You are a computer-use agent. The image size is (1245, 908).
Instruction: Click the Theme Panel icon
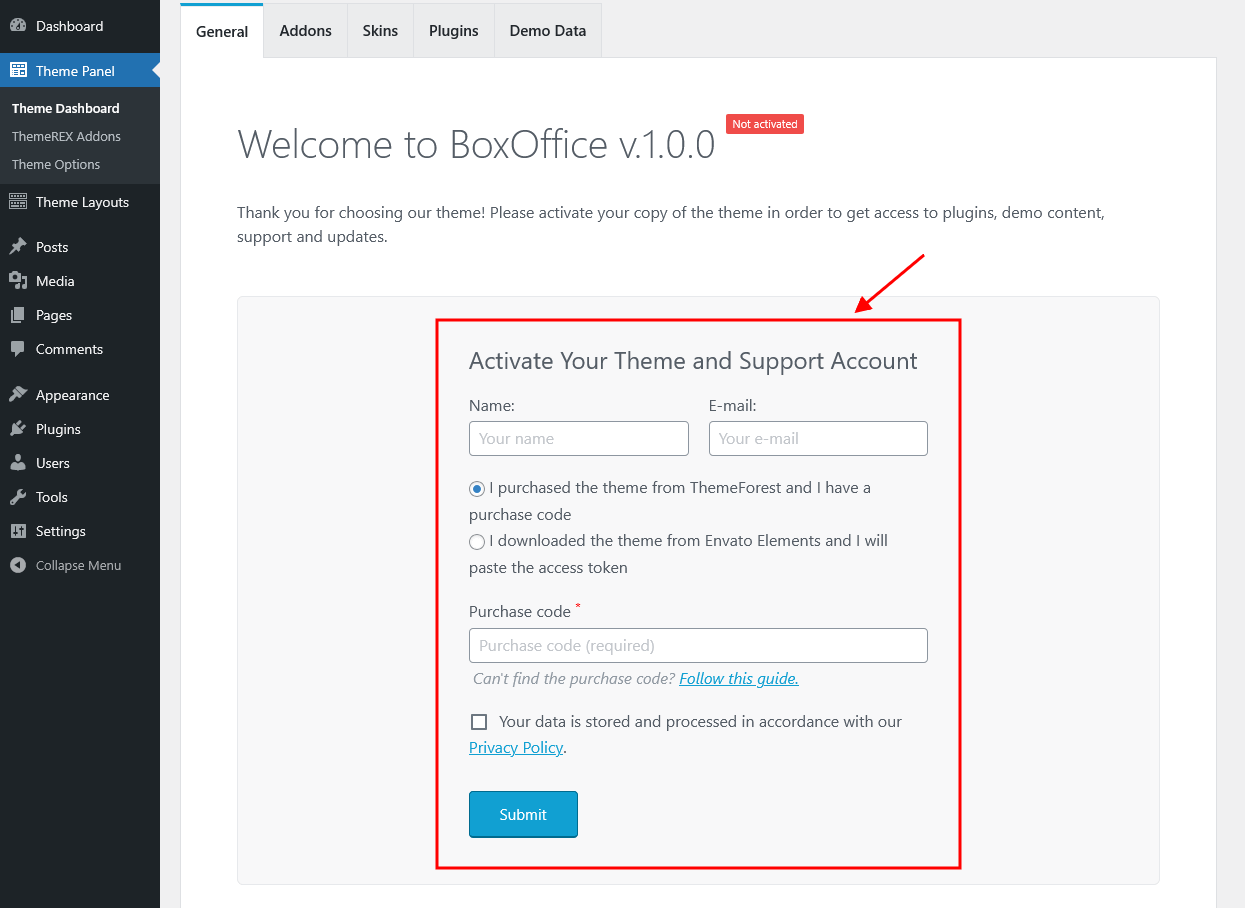click(18, 71)
